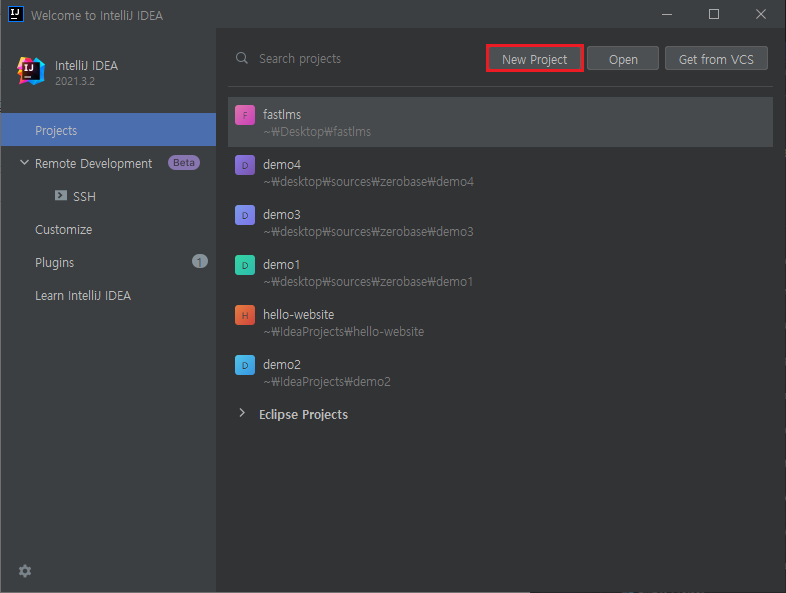786x593 pixels.
Task: Click the ~\IdeaProjects\demo2 path text
Action: (x=327, y=382)
